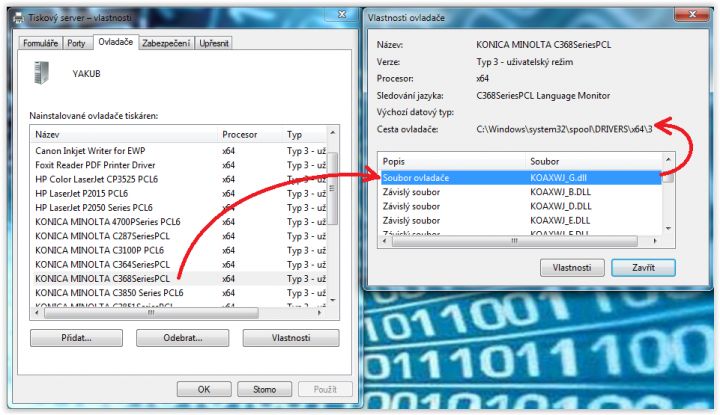The height and width of the screenshot is (415, 720).
Task: Select HP LaserJet P2015 PCL6 driver
Action: [180, 193]
